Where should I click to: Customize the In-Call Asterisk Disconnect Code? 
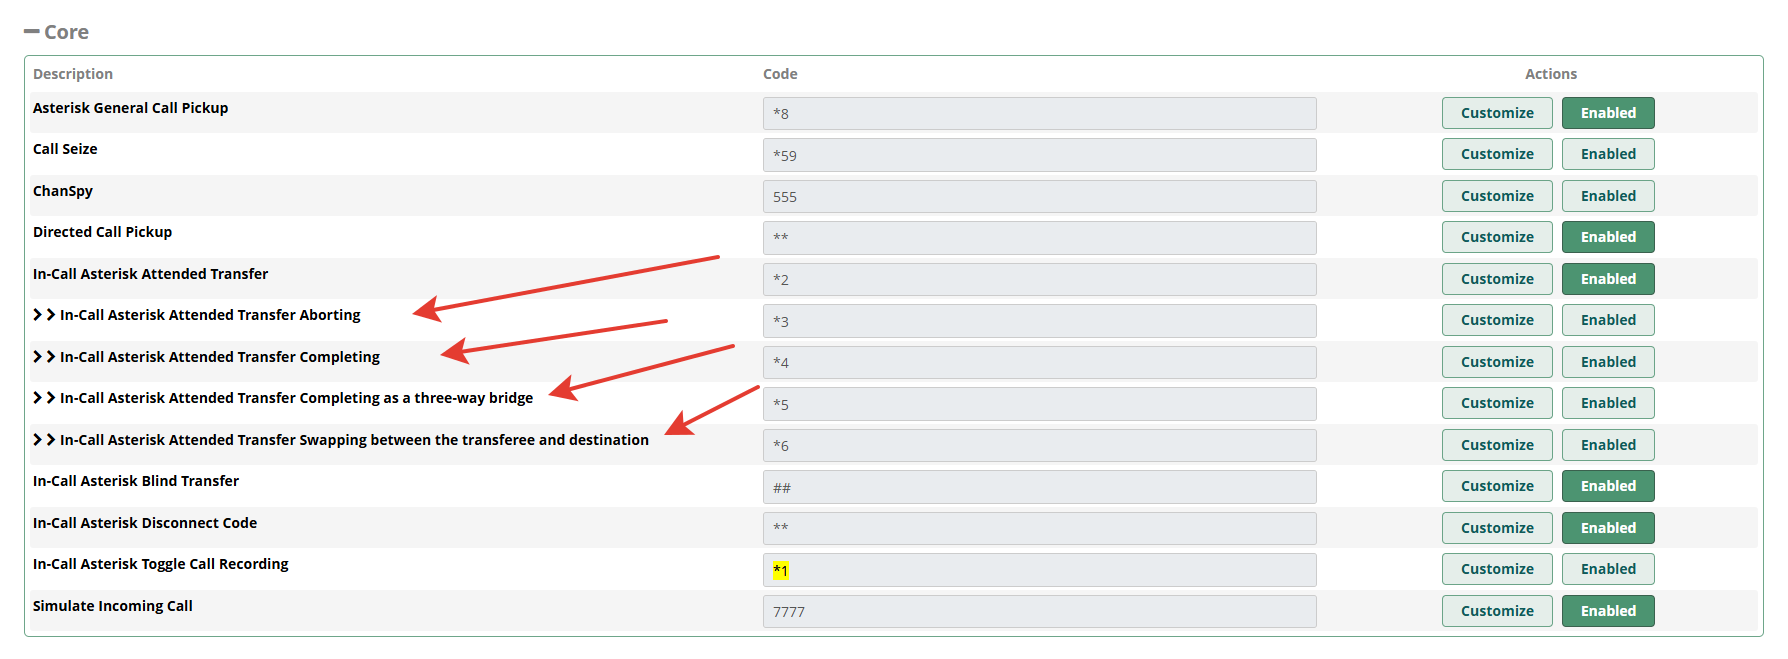point(1496,528)
